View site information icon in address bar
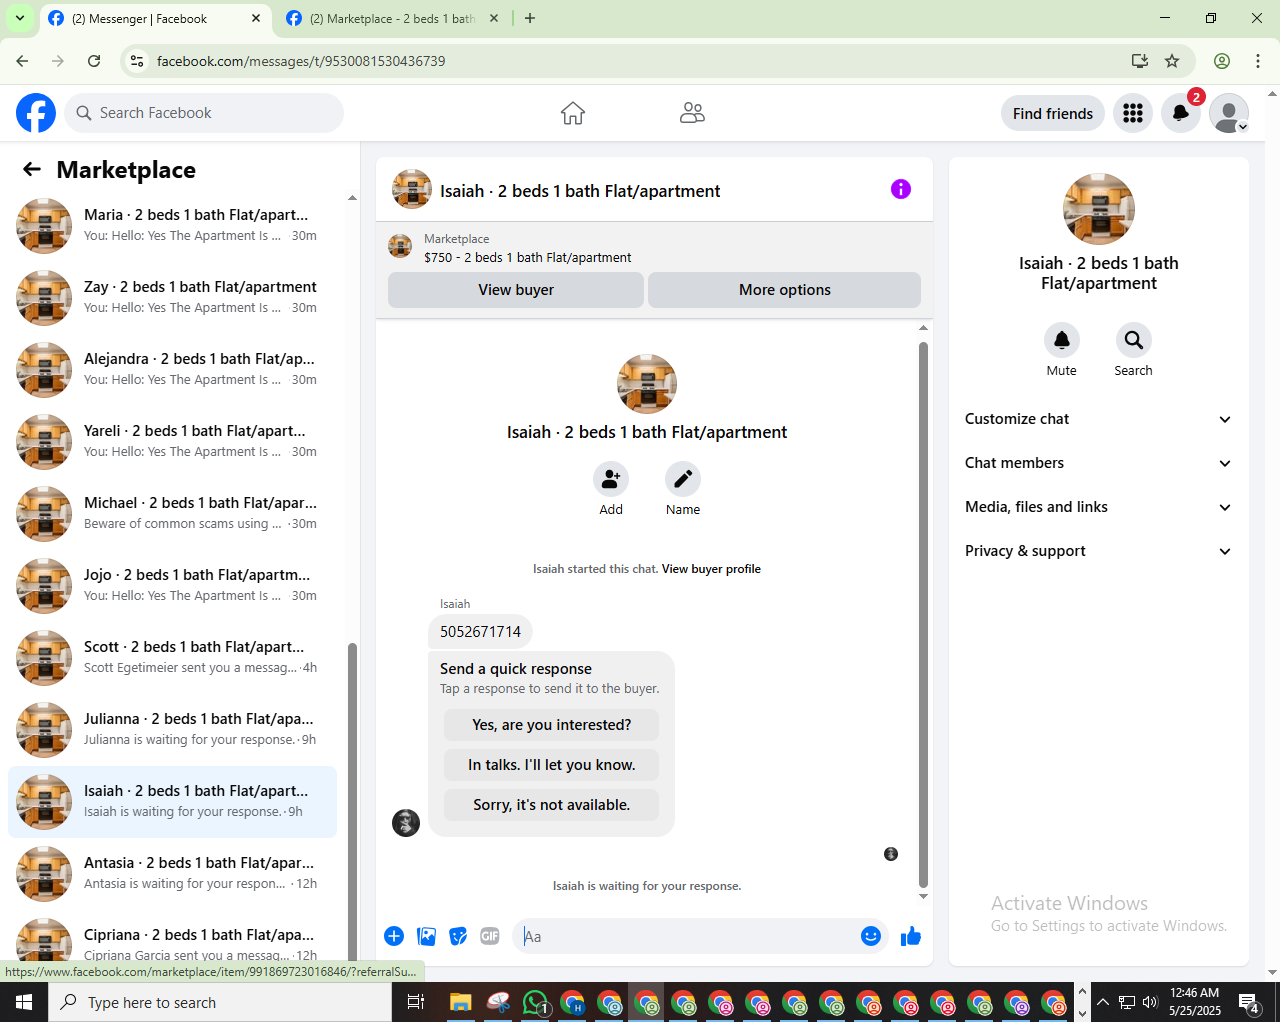The image size is (1280, 1022). pyautogui.click(x=138, y=61)
